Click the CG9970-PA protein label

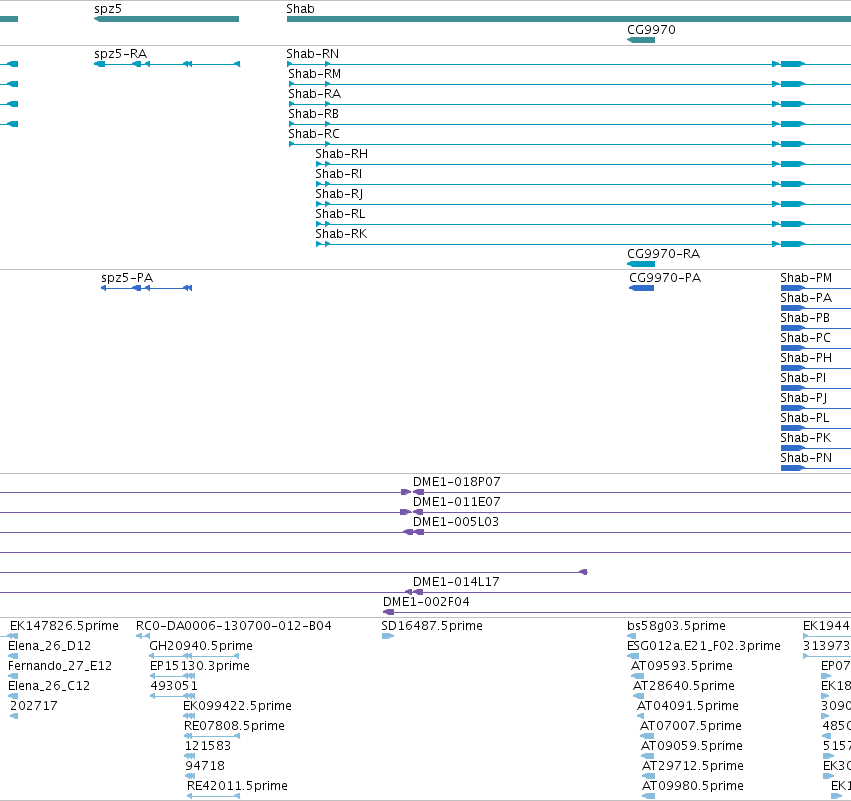pyautogui.click(x=665, y=278)
